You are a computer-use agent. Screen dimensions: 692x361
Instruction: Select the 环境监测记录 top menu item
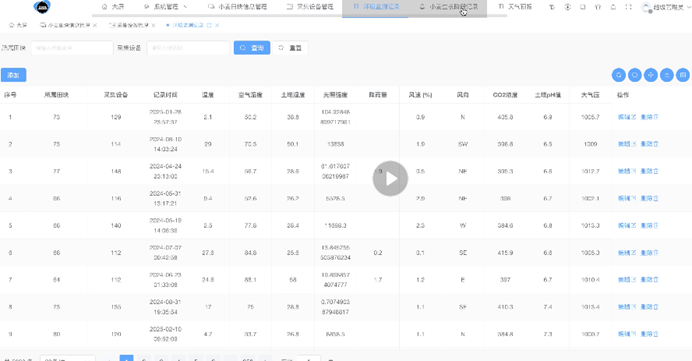[x=376, y=7]
